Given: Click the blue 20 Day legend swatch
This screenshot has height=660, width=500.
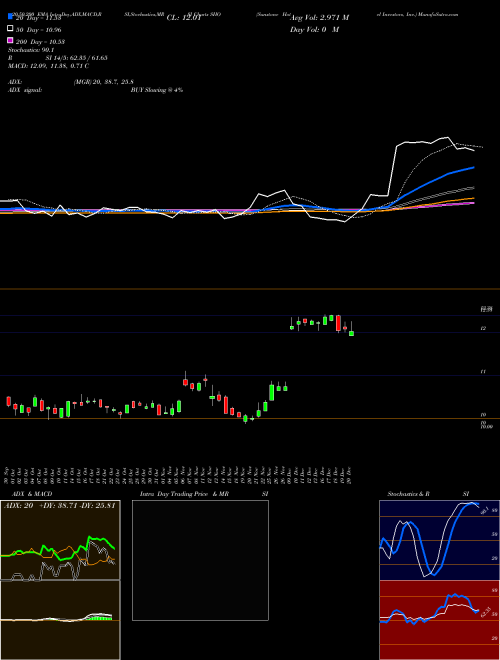Looking at the screenshot, I should click(x=10, y=17).
